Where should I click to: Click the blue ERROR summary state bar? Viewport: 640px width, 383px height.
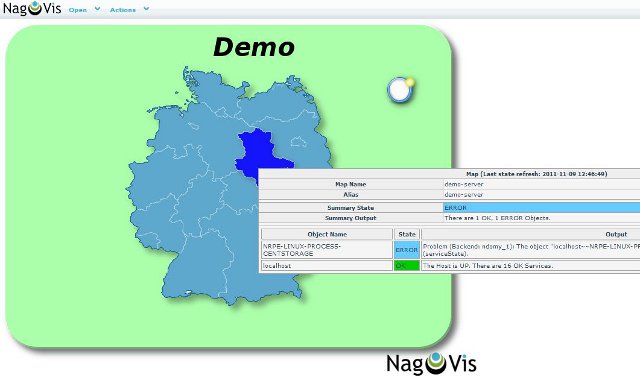(x=541, y=207)
